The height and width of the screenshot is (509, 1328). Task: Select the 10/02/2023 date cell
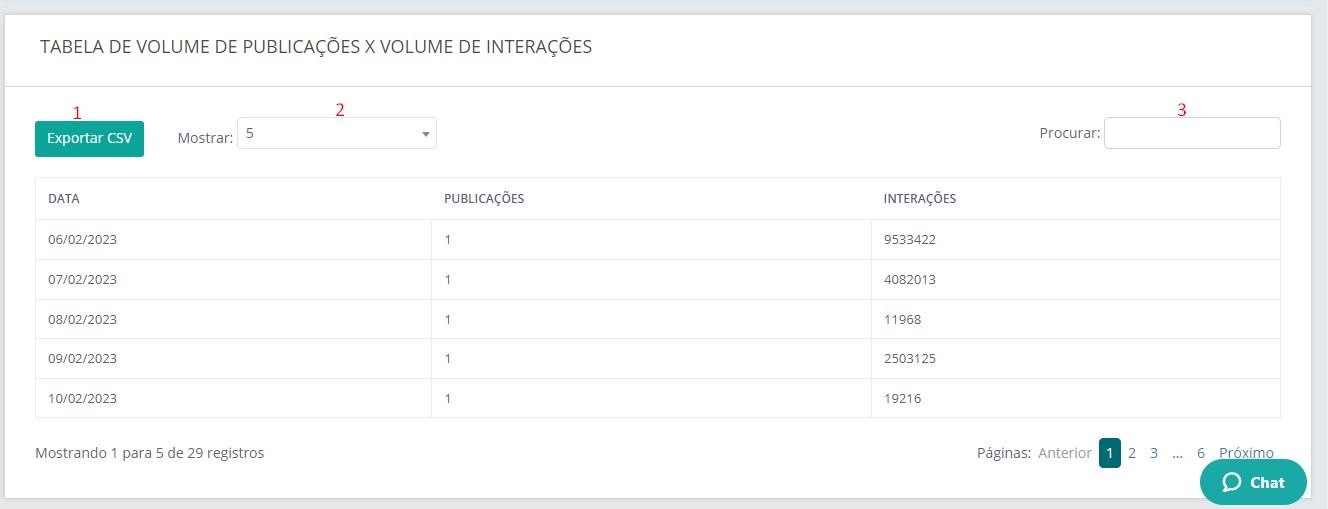coord(83,398)
